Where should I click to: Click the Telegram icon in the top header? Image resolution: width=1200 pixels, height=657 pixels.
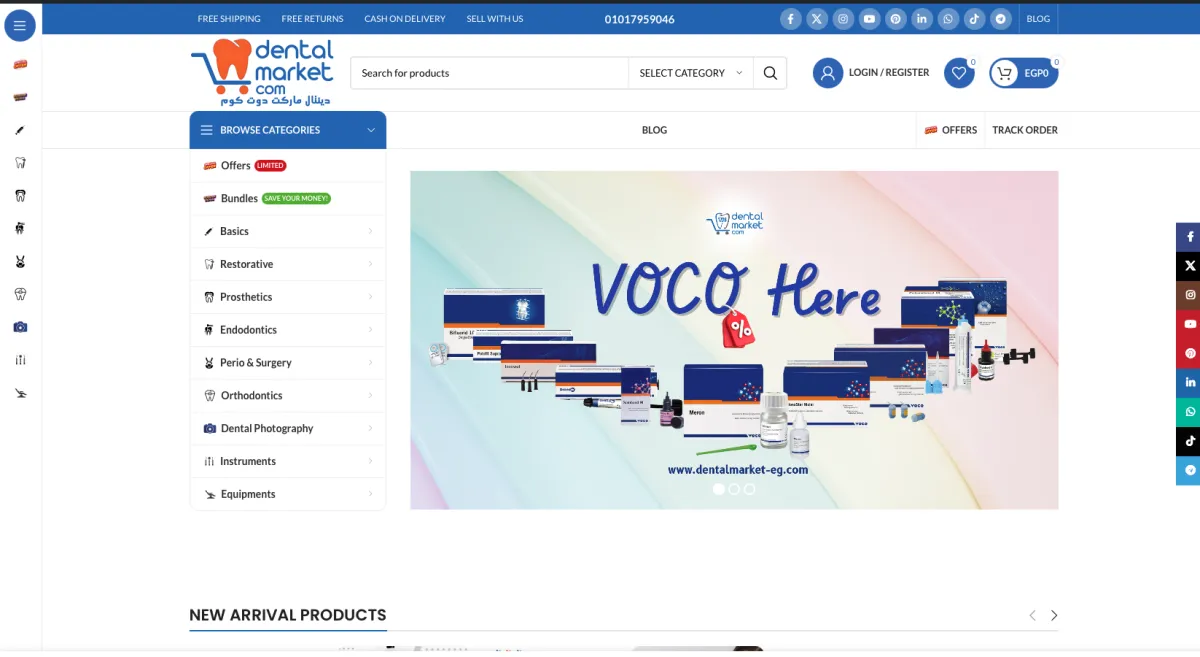[x=1000, y=19]
